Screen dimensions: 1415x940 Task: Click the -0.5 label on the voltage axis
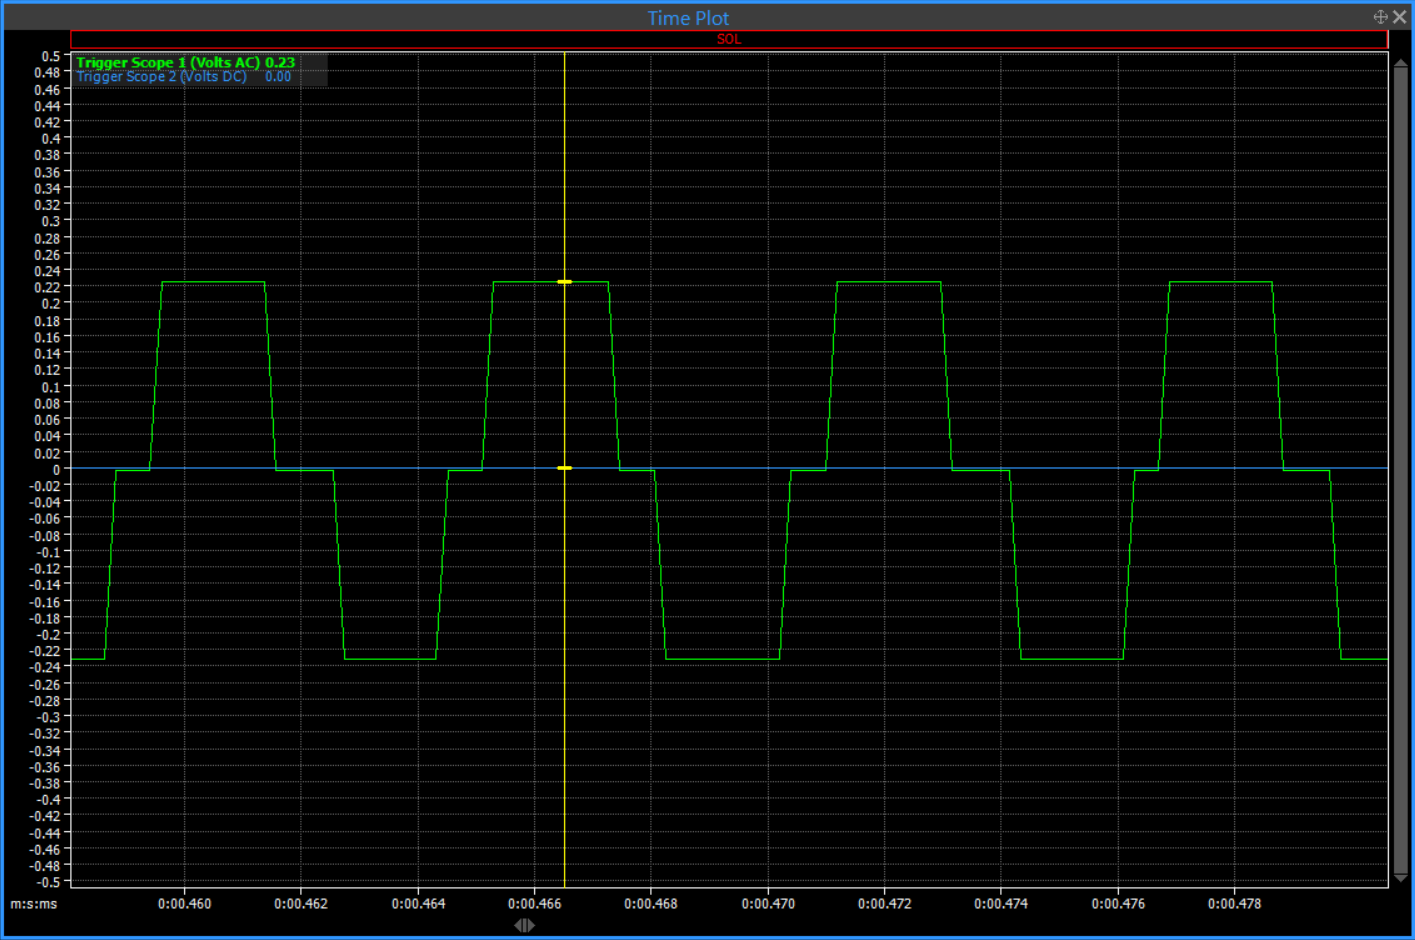[48, 882]
